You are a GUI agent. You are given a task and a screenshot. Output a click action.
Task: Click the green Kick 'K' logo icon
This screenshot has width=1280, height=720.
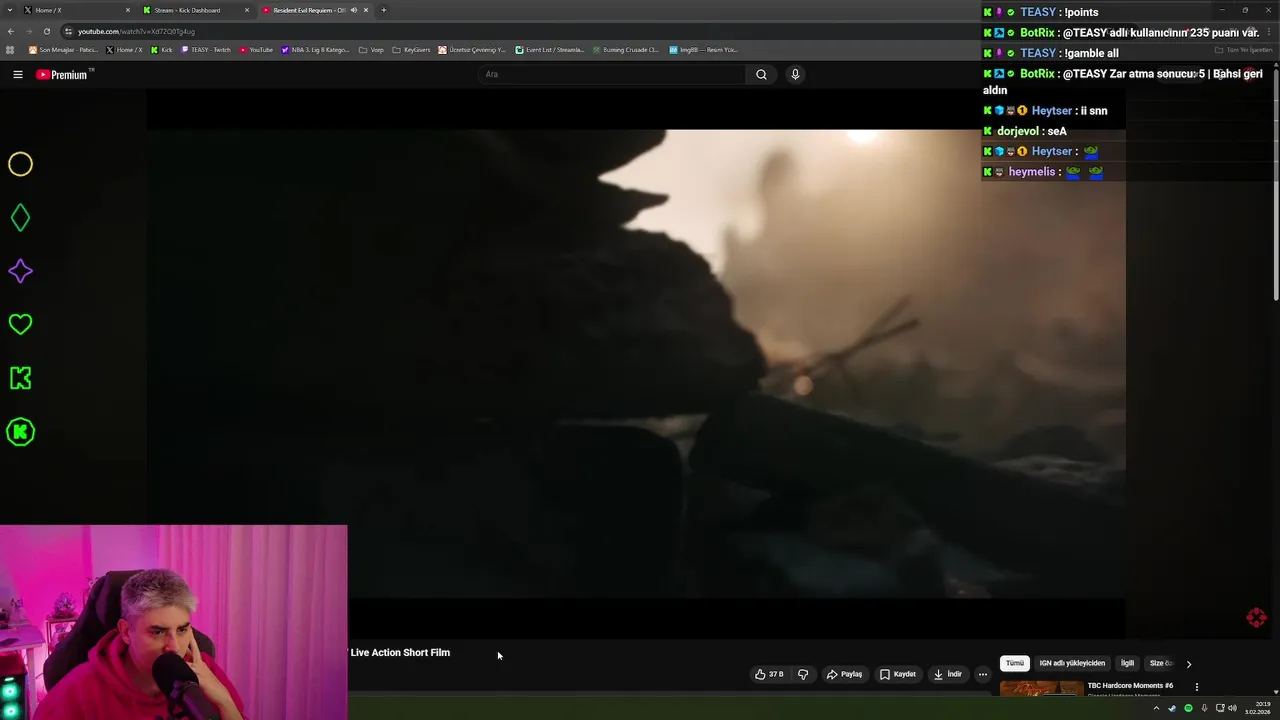pos(20,378)
